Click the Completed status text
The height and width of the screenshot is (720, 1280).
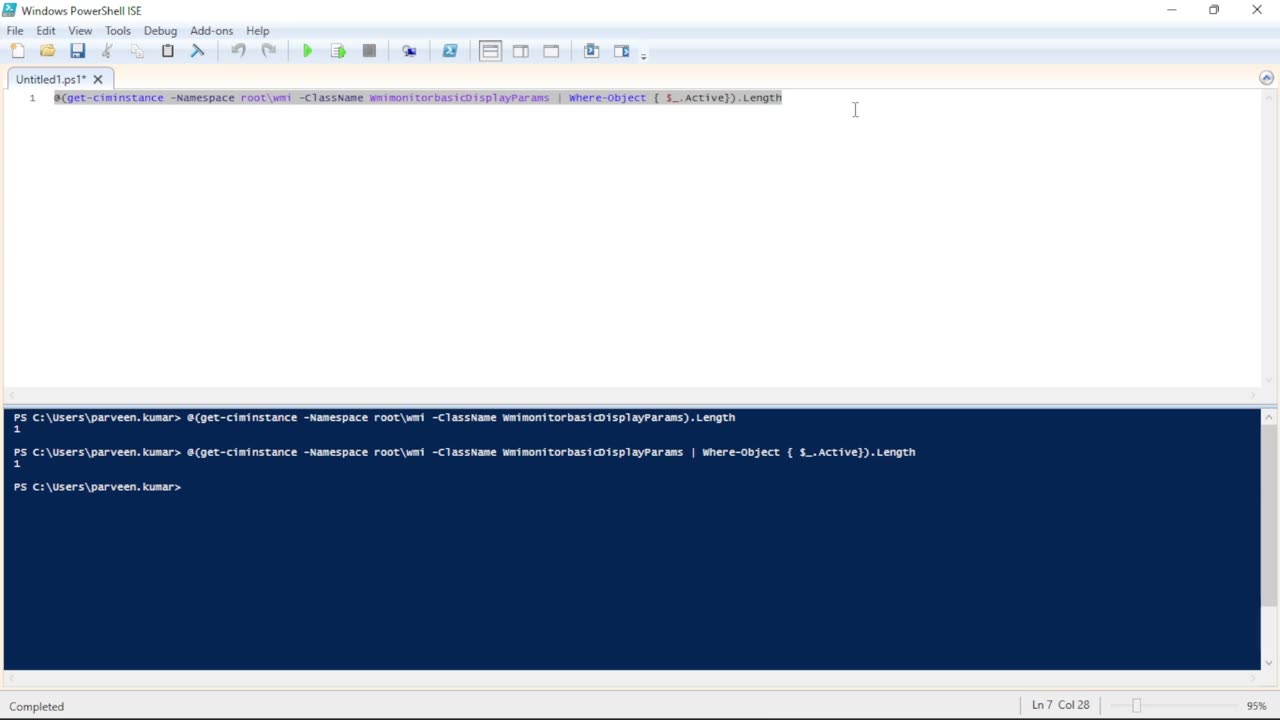pyautogui.click(x=37, y=706)
